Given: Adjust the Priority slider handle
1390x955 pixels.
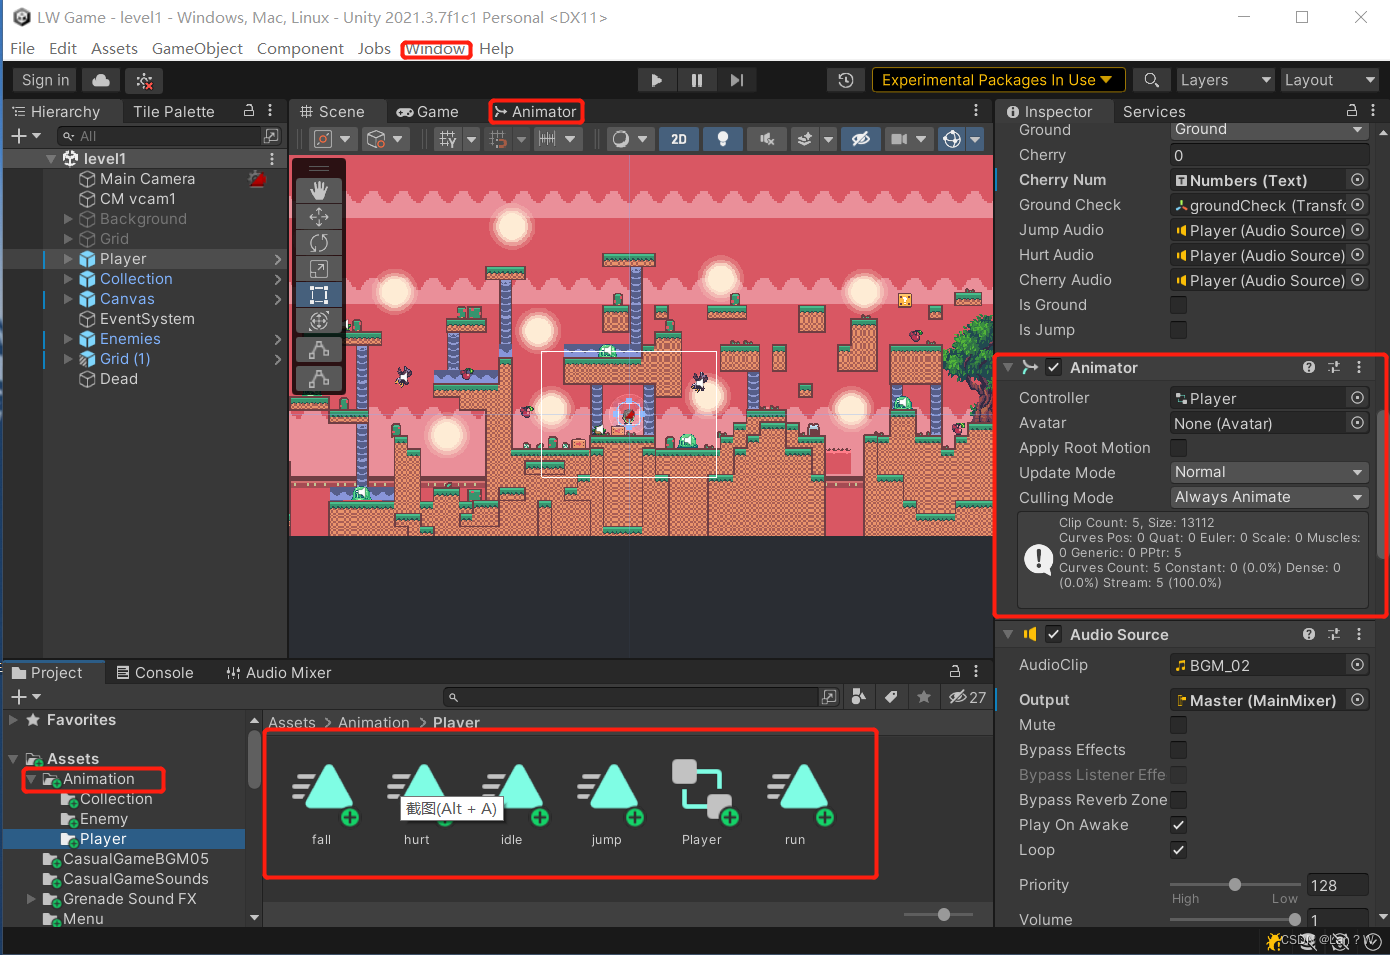Looking at the screenshot, I should click(1235, 884).
